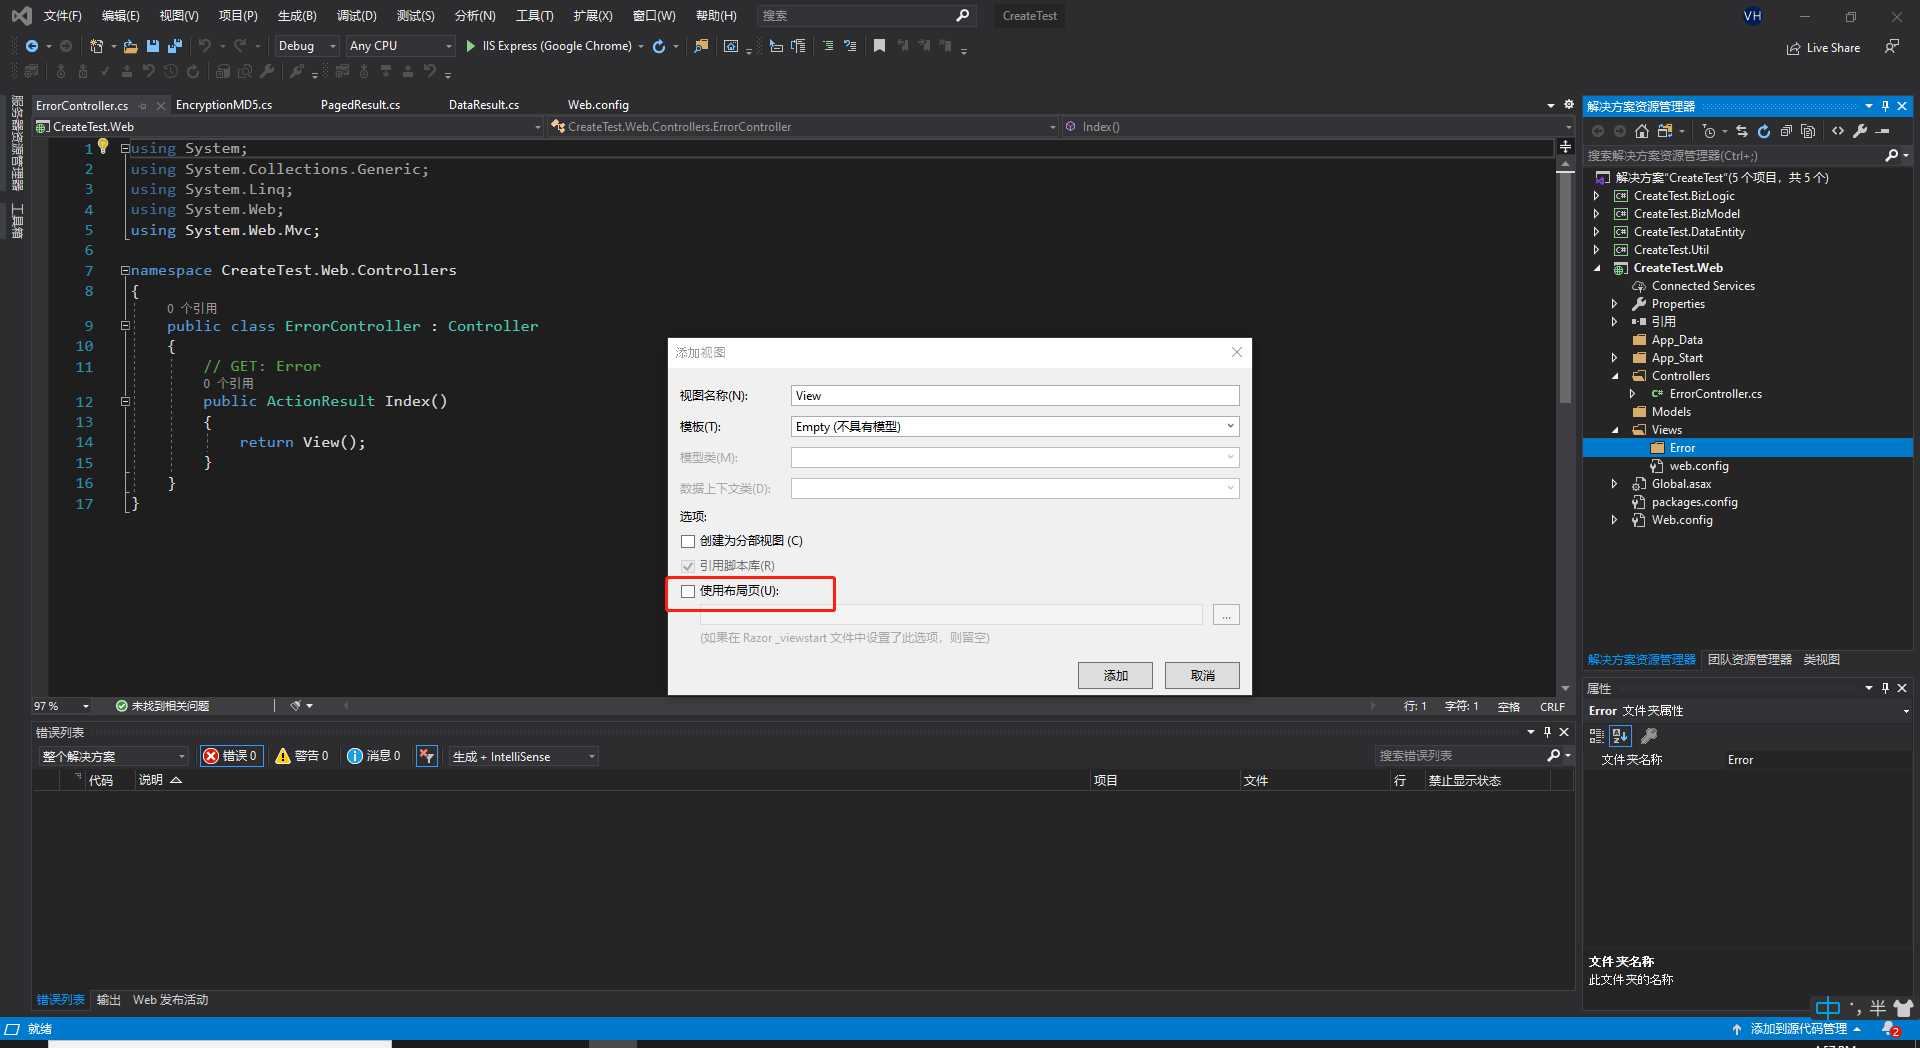Click the browser refresh icon beside IIS Express
1920x1048 pixels.
[x=659, y=46]
